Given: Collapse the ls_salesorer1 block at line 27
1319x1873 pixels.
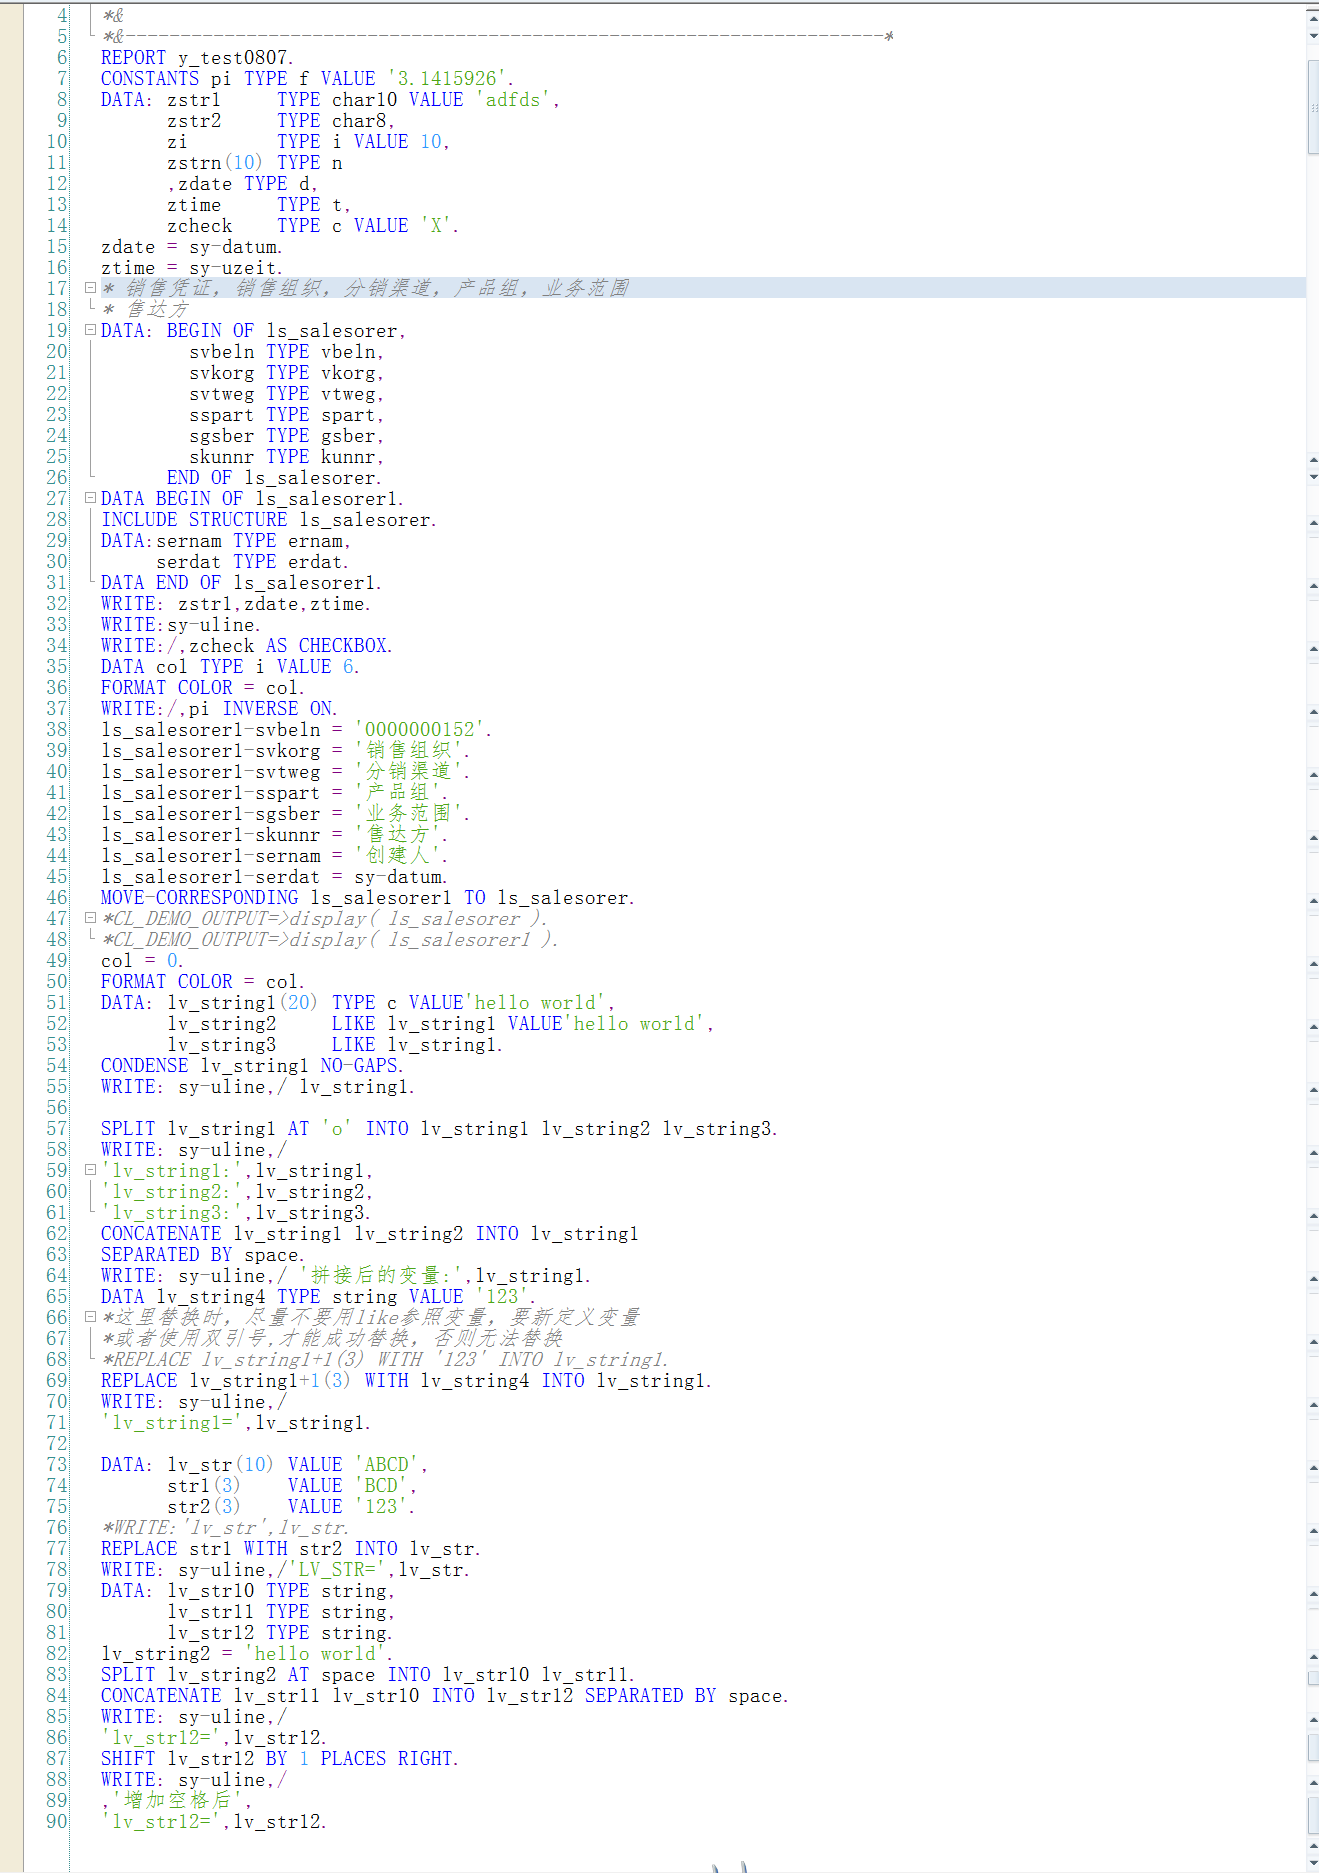Looking at the screenshot, I should 90,498.
